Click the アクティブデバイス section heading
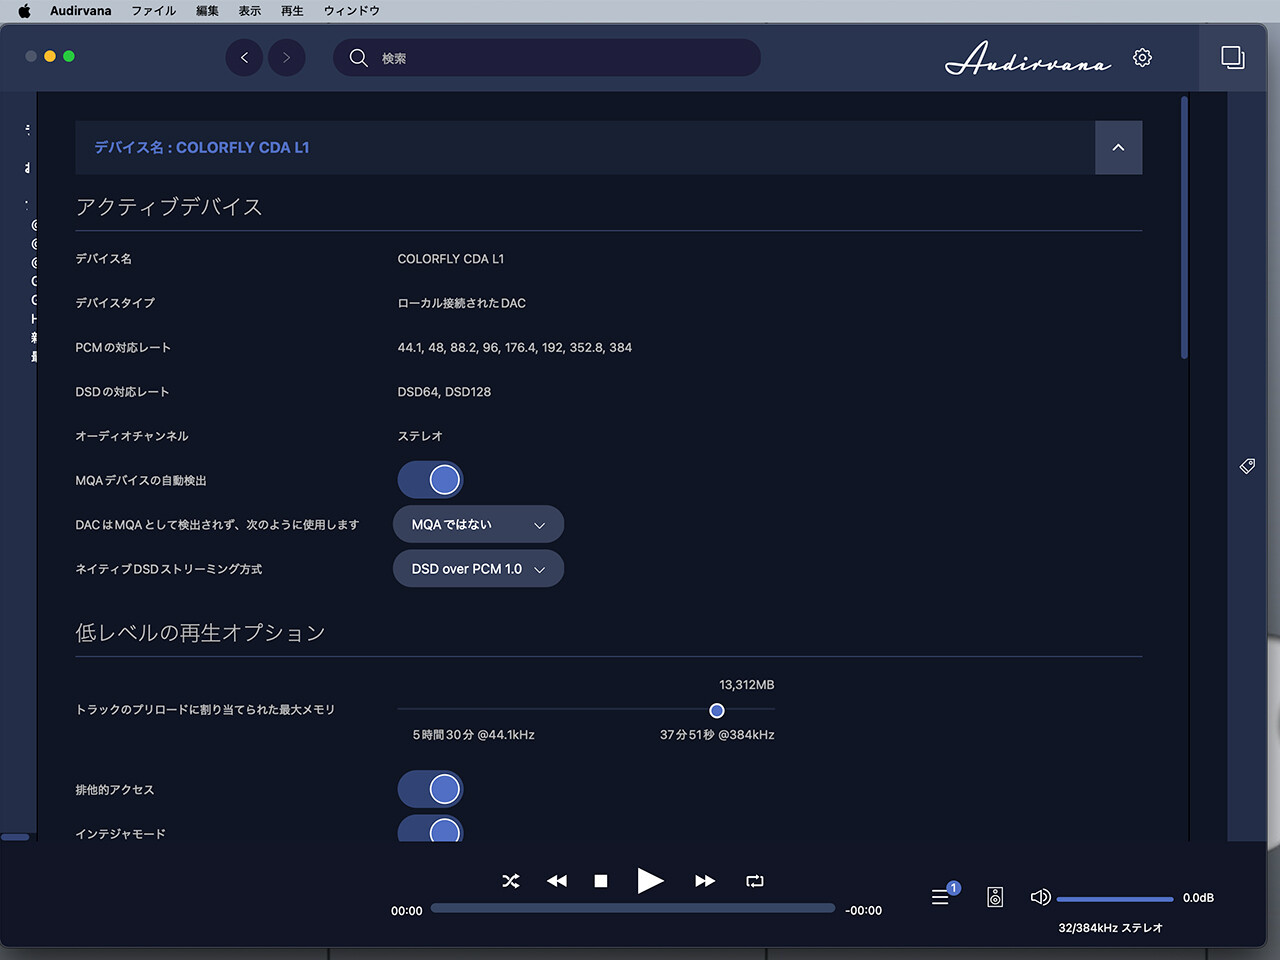 tap(169, 207)
